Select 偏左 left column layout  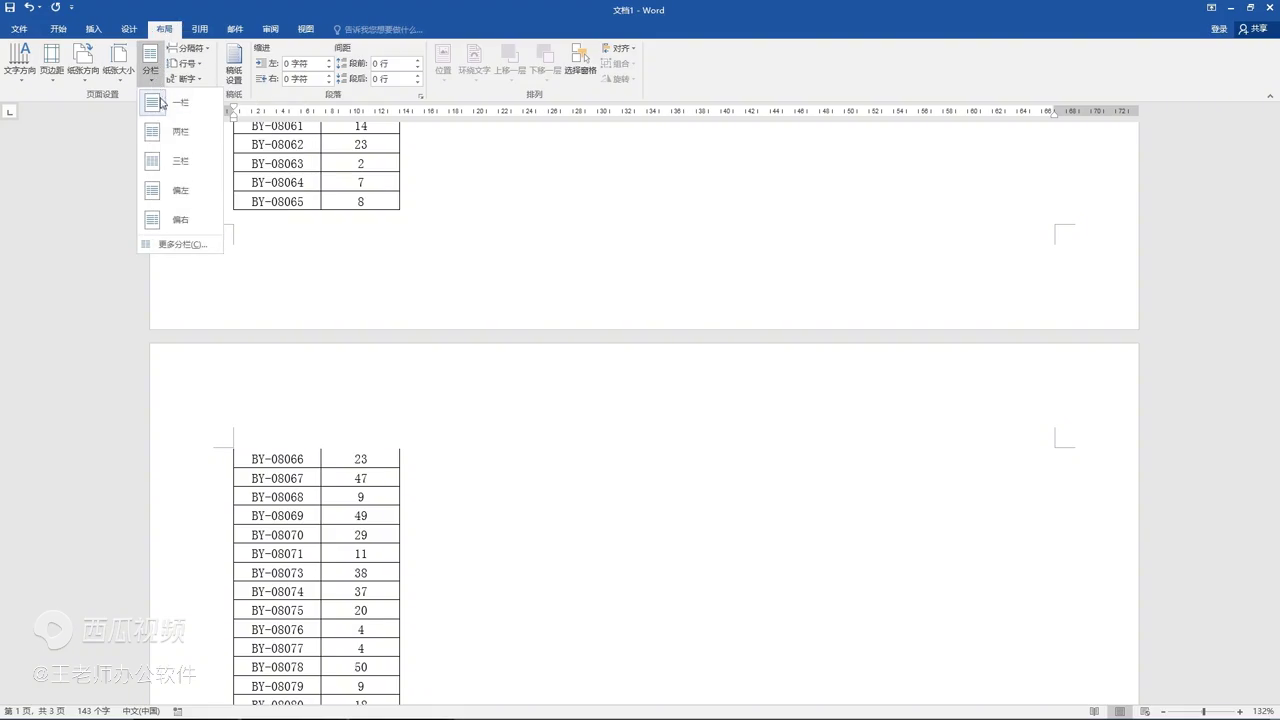[x=180, y=190]
